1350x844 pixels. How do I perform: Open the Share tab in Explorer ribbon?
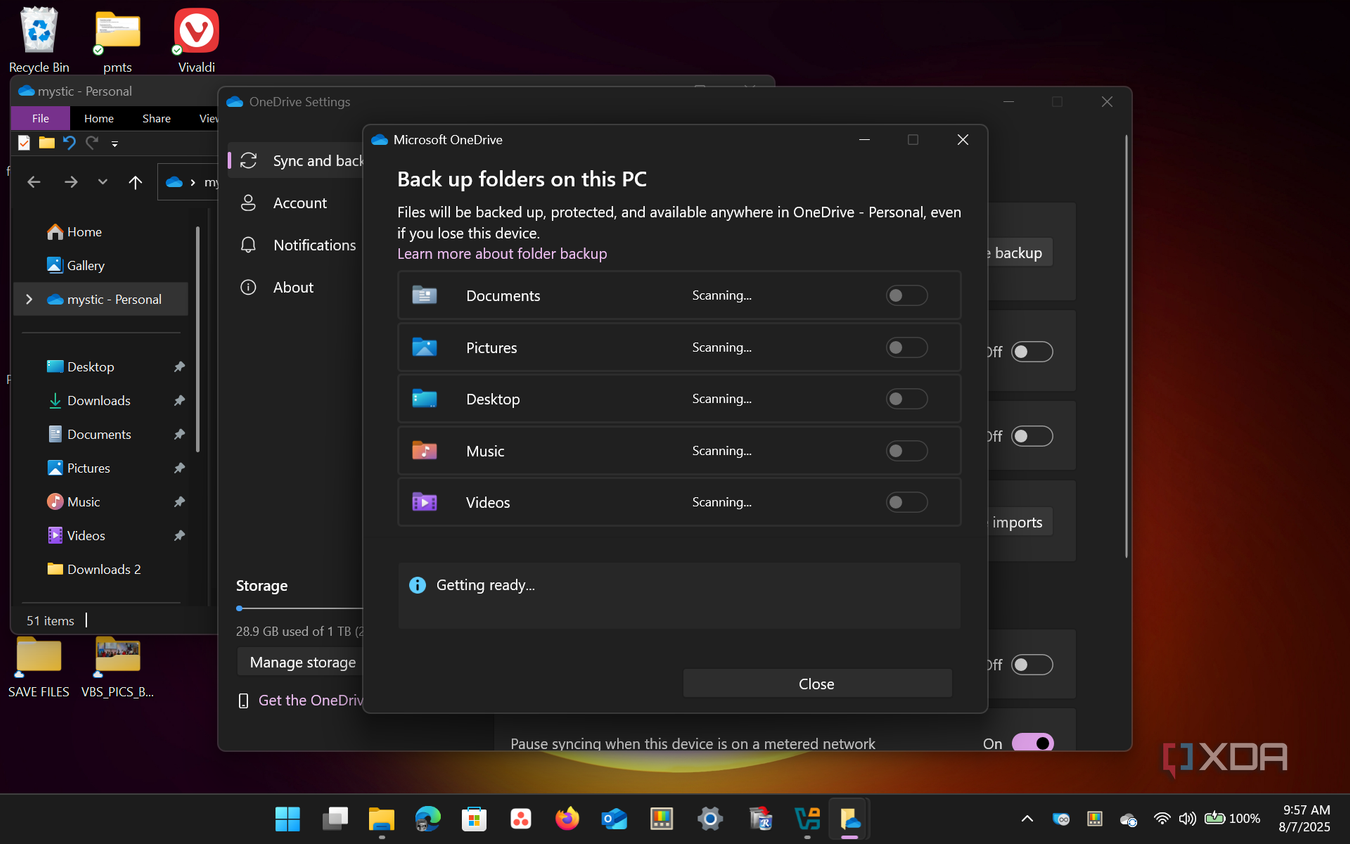(x=156, y=118)
